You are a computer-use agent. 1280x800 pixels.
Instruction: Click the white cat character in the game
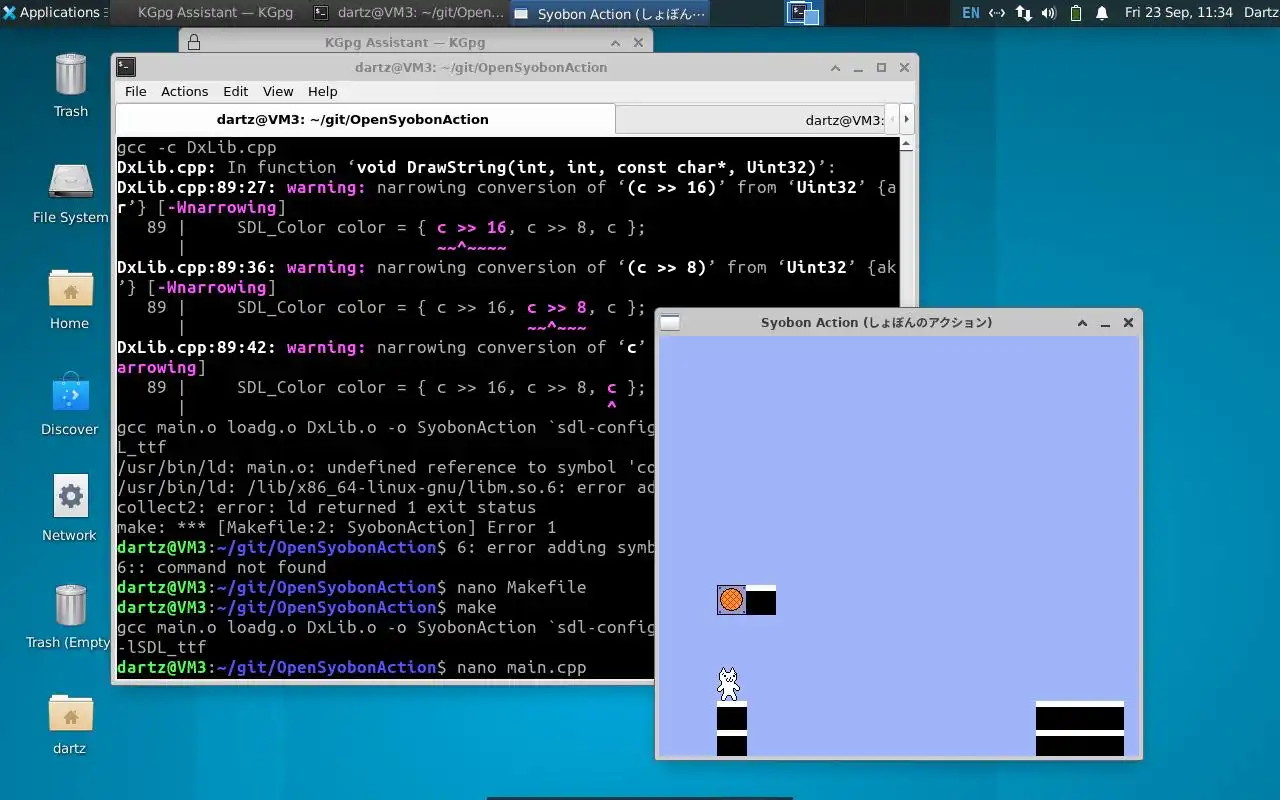[729, 684]
